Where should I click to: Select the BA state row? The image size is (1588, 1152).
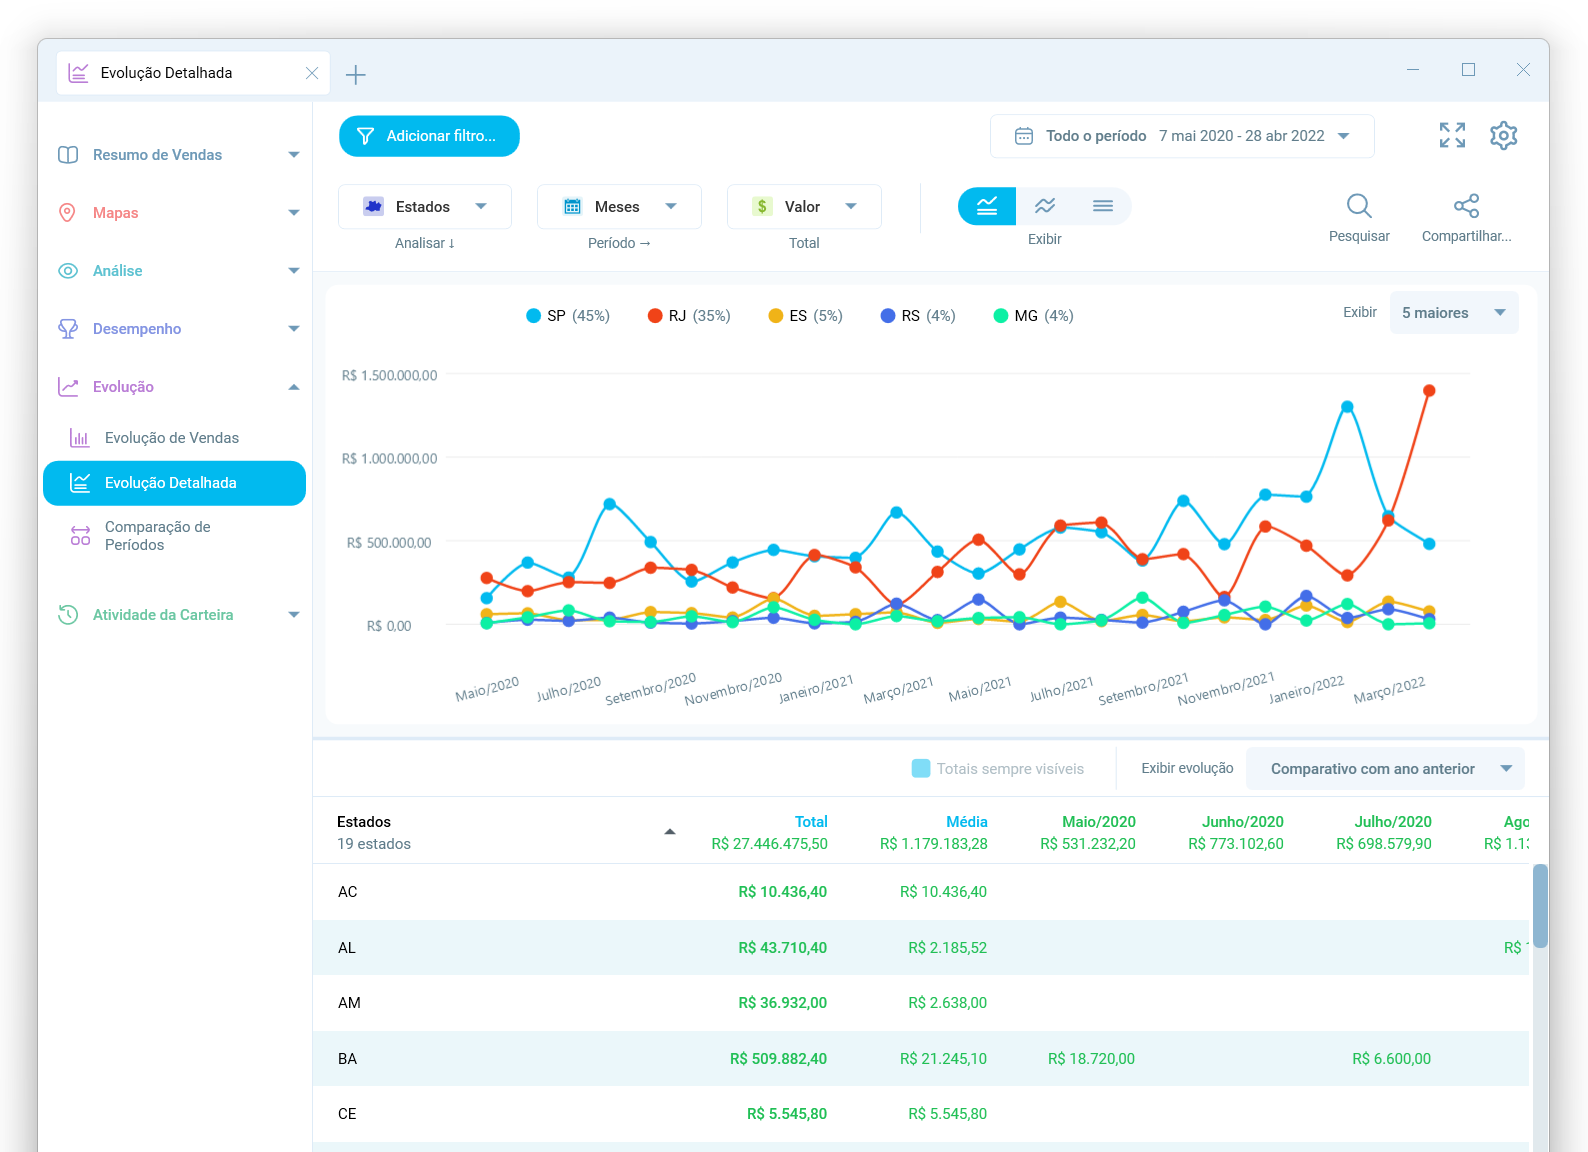click(x=921, y=1059)
